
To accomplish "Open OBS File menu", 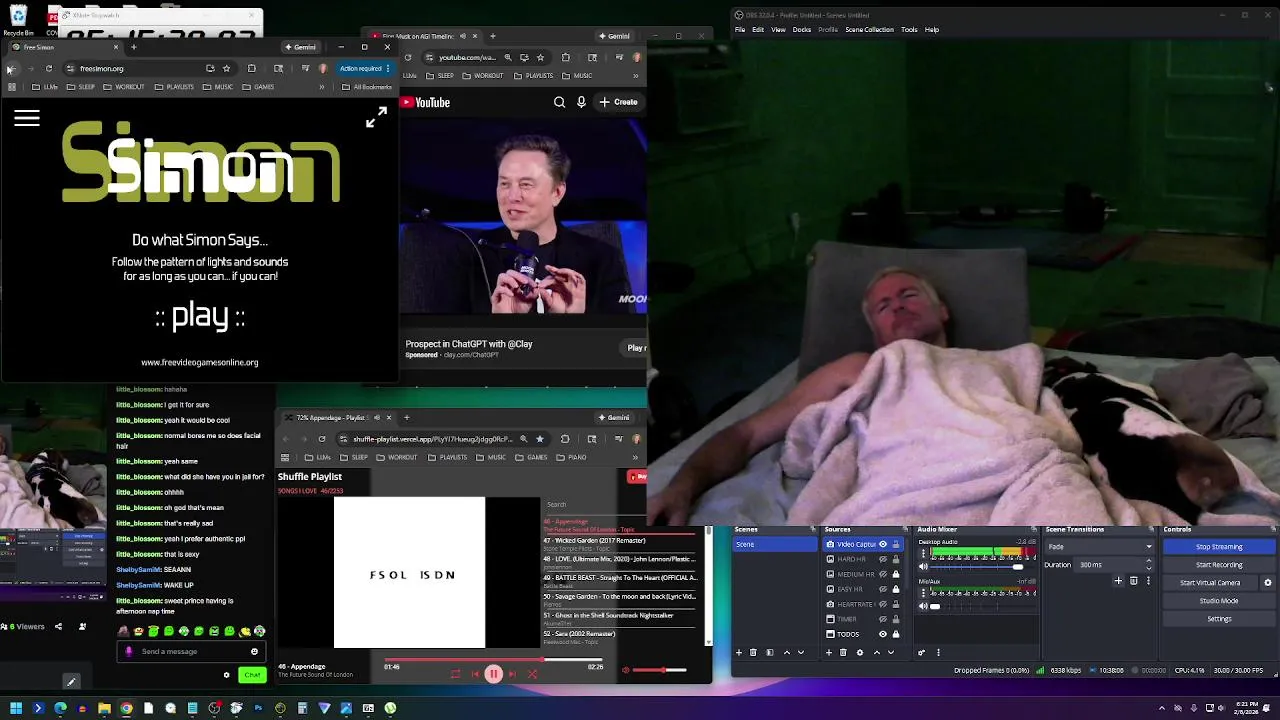I will pos(740,29).
